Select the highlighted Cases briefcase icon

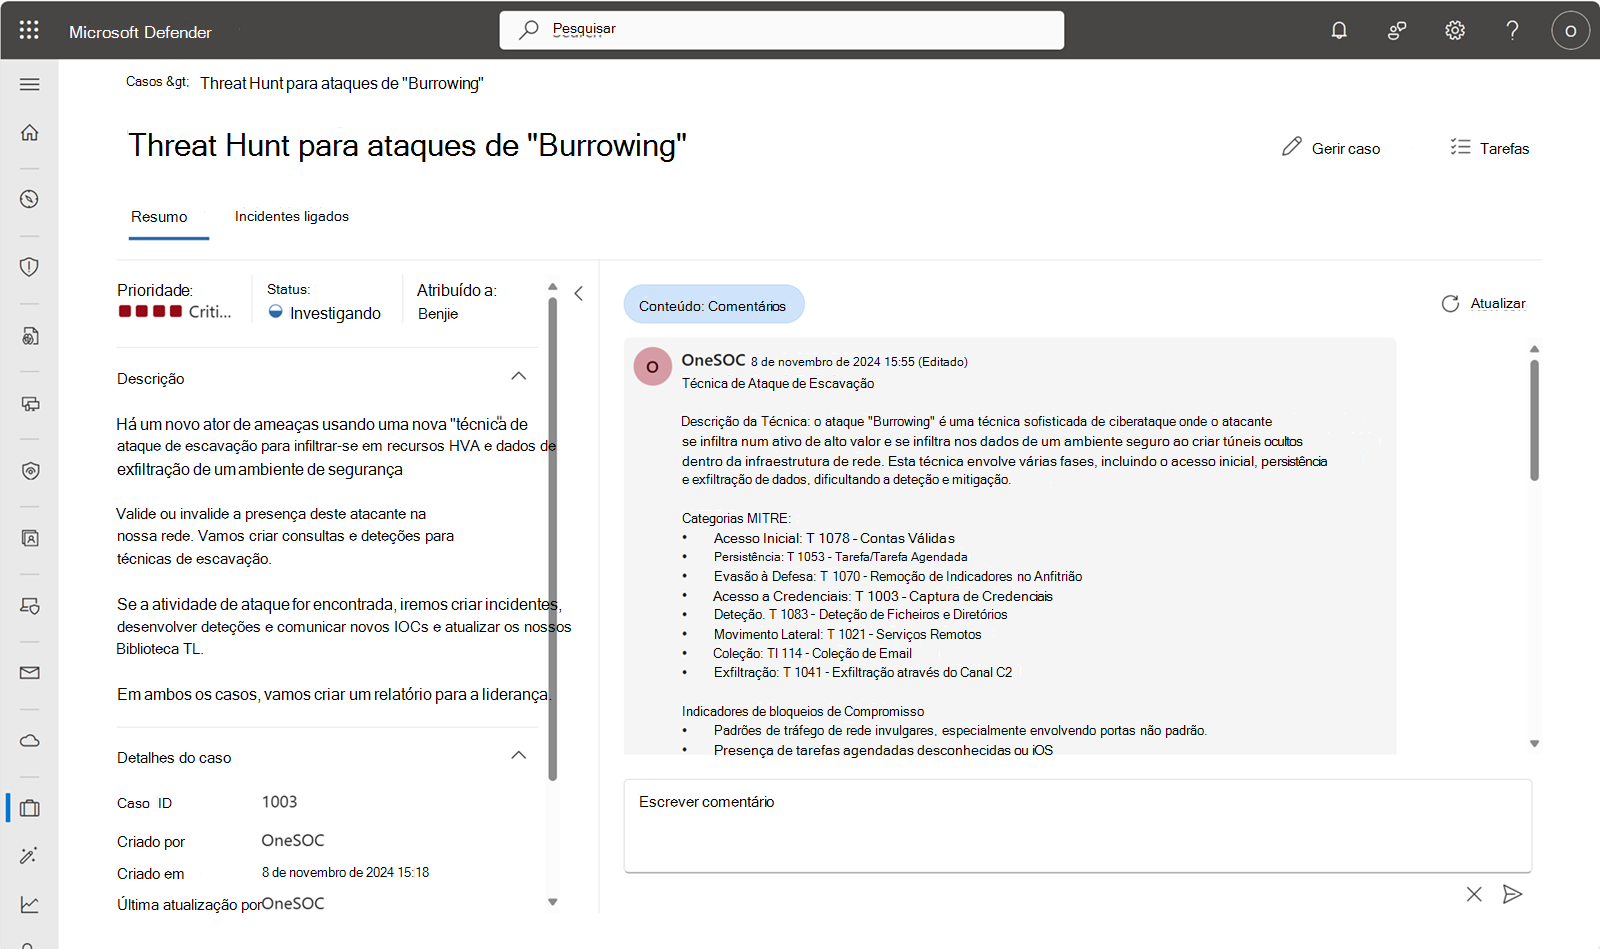pyautogui.click(x=29, y=808)
